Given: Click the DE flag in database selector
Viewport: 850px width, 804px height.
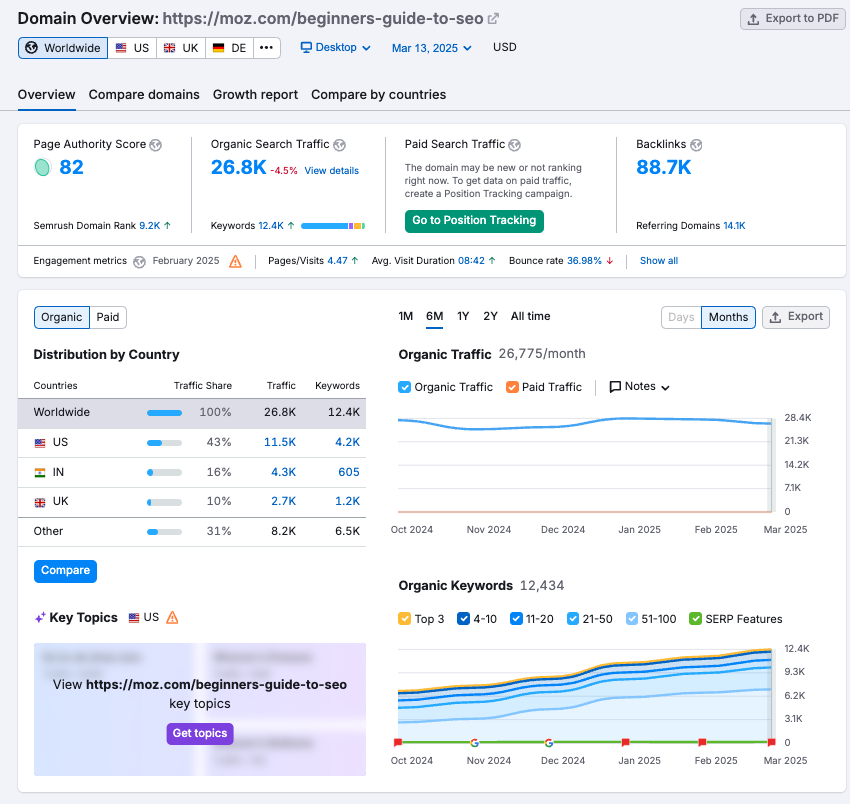Looking at the screenshot, I should click(218, 48).
